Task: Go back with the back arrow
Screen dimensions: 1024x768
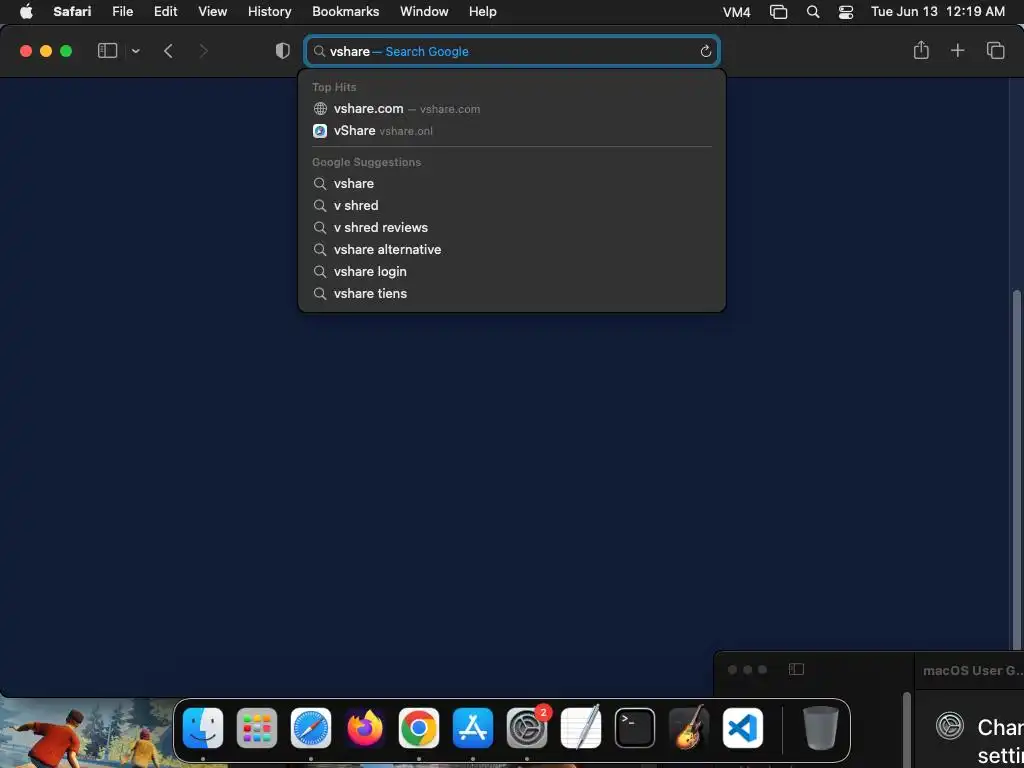Action: (x=168, y=51)
